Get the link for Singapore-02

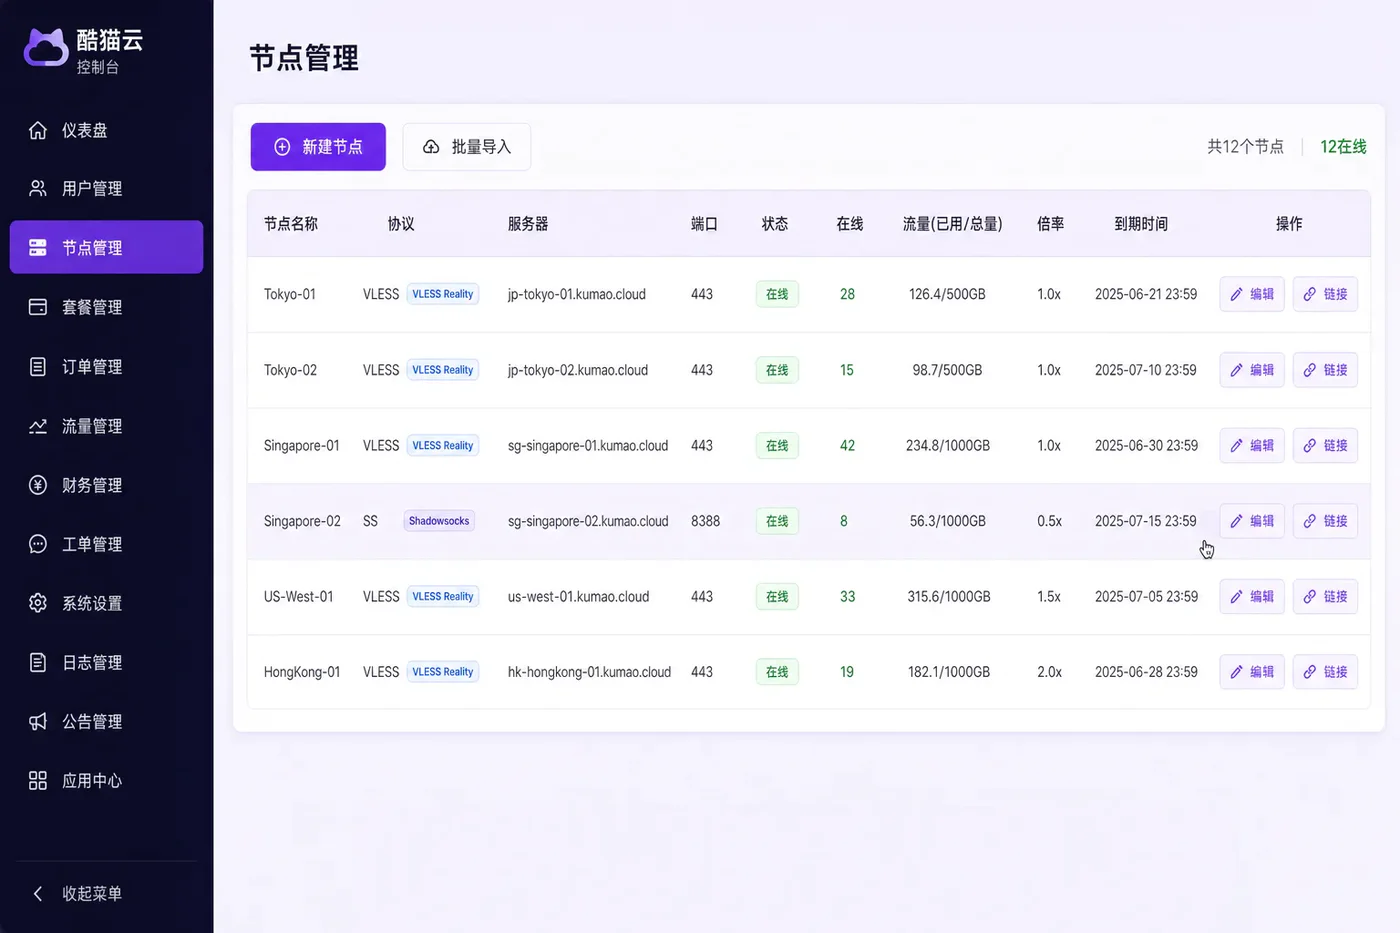click(1325, 521)
